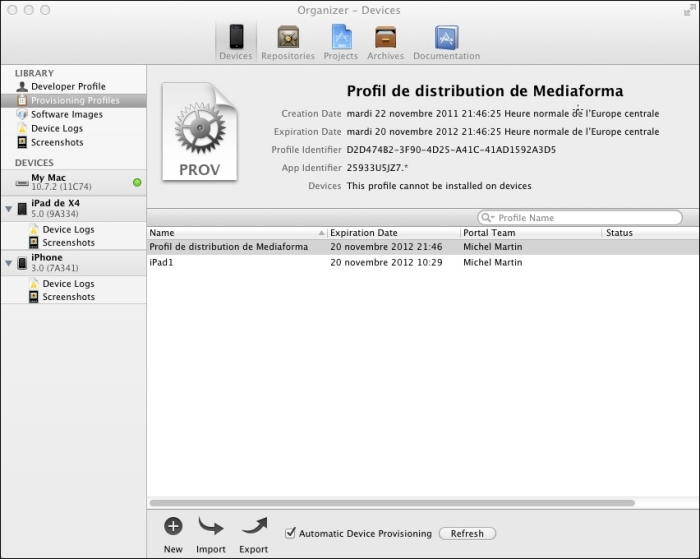Toggle the Automatic Device Provisioning checkbox

(291, 533)
